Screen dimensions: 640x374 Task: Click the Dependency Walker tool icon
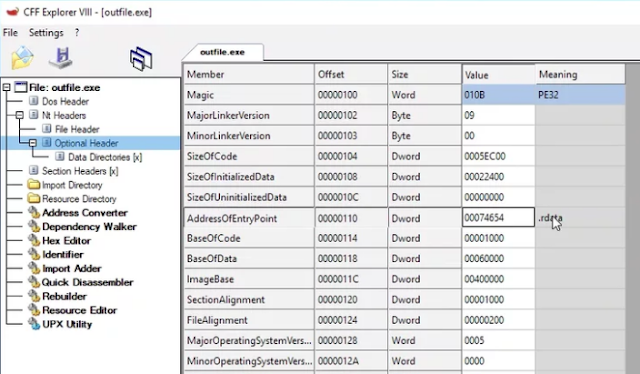[x=34, y=226]
